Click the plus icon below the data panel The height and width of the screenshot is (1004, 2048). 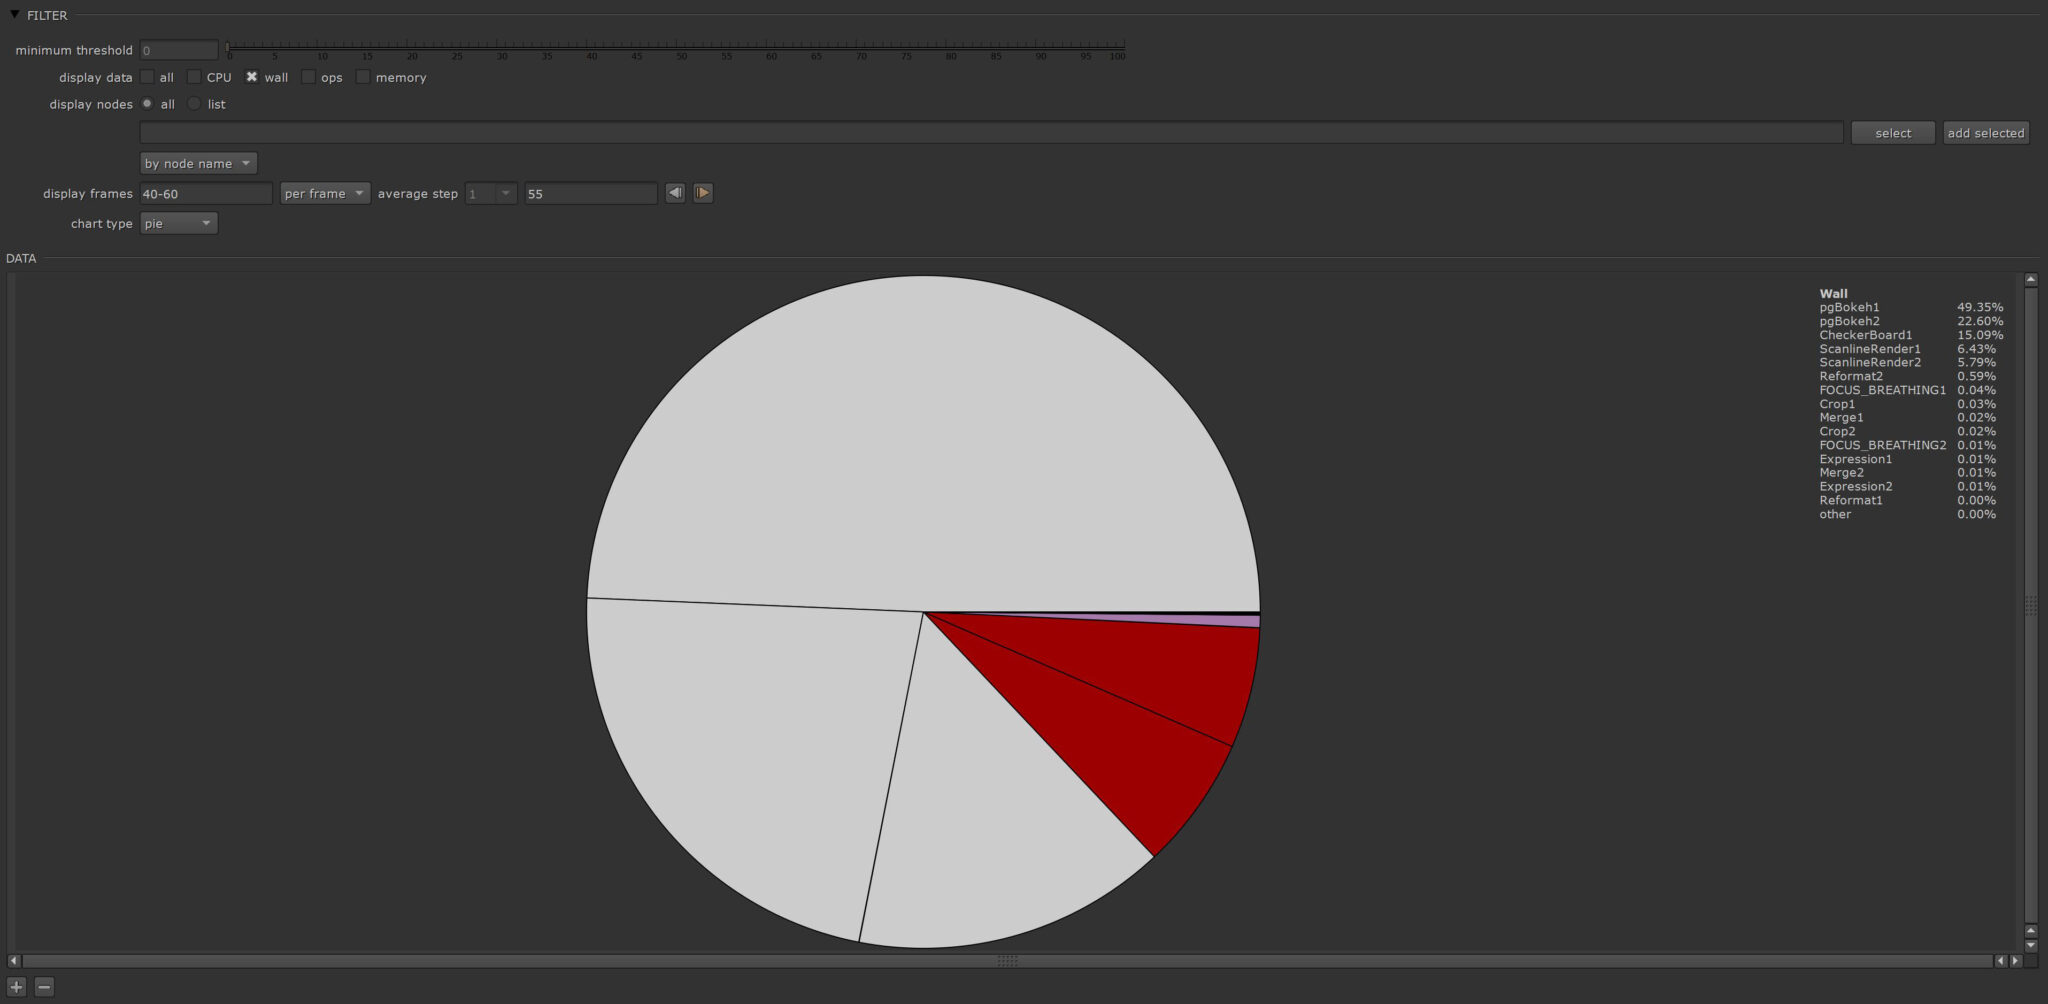(x=16, y=986)
